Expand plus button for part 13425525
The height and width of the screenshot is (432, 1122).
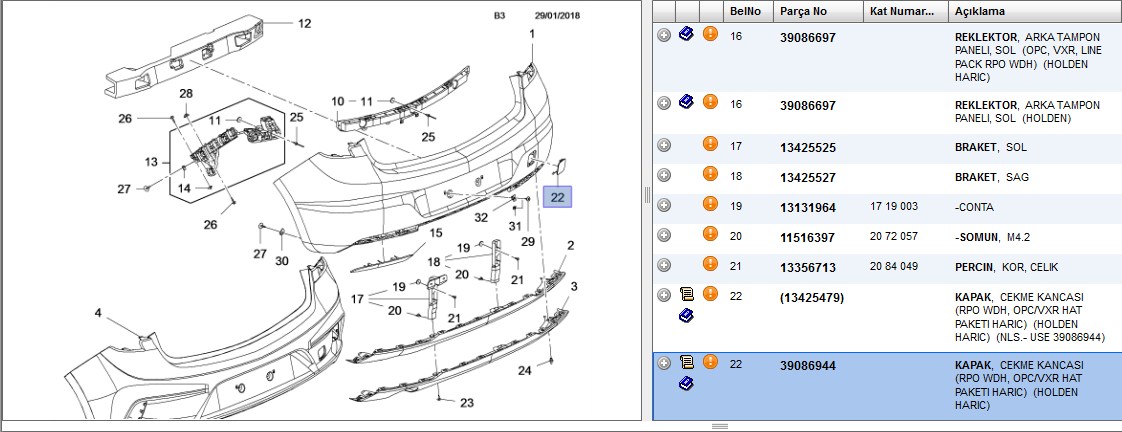click(664, 146)
